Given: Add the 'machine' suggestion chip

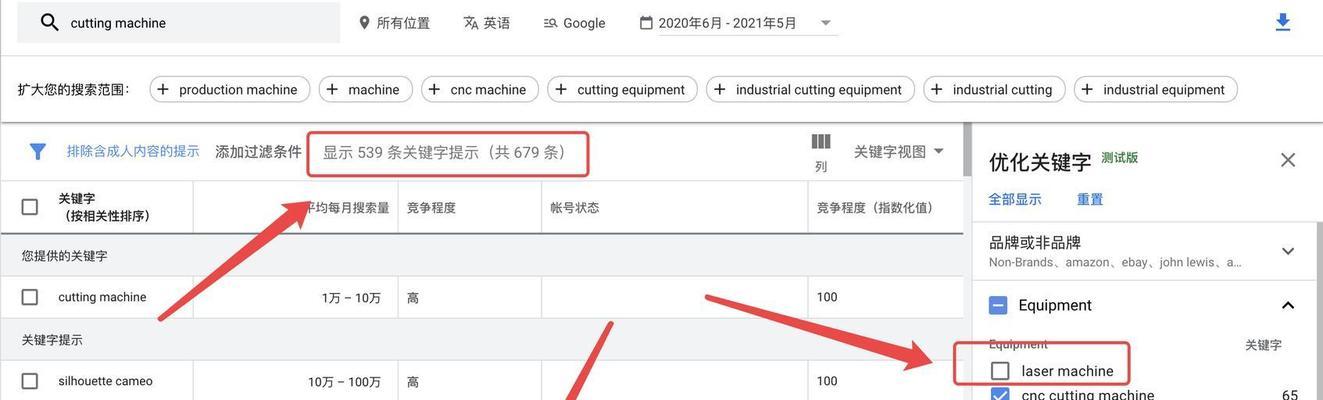Looking at the screenshot, I should pyautogui.click(x=366, y=89).
